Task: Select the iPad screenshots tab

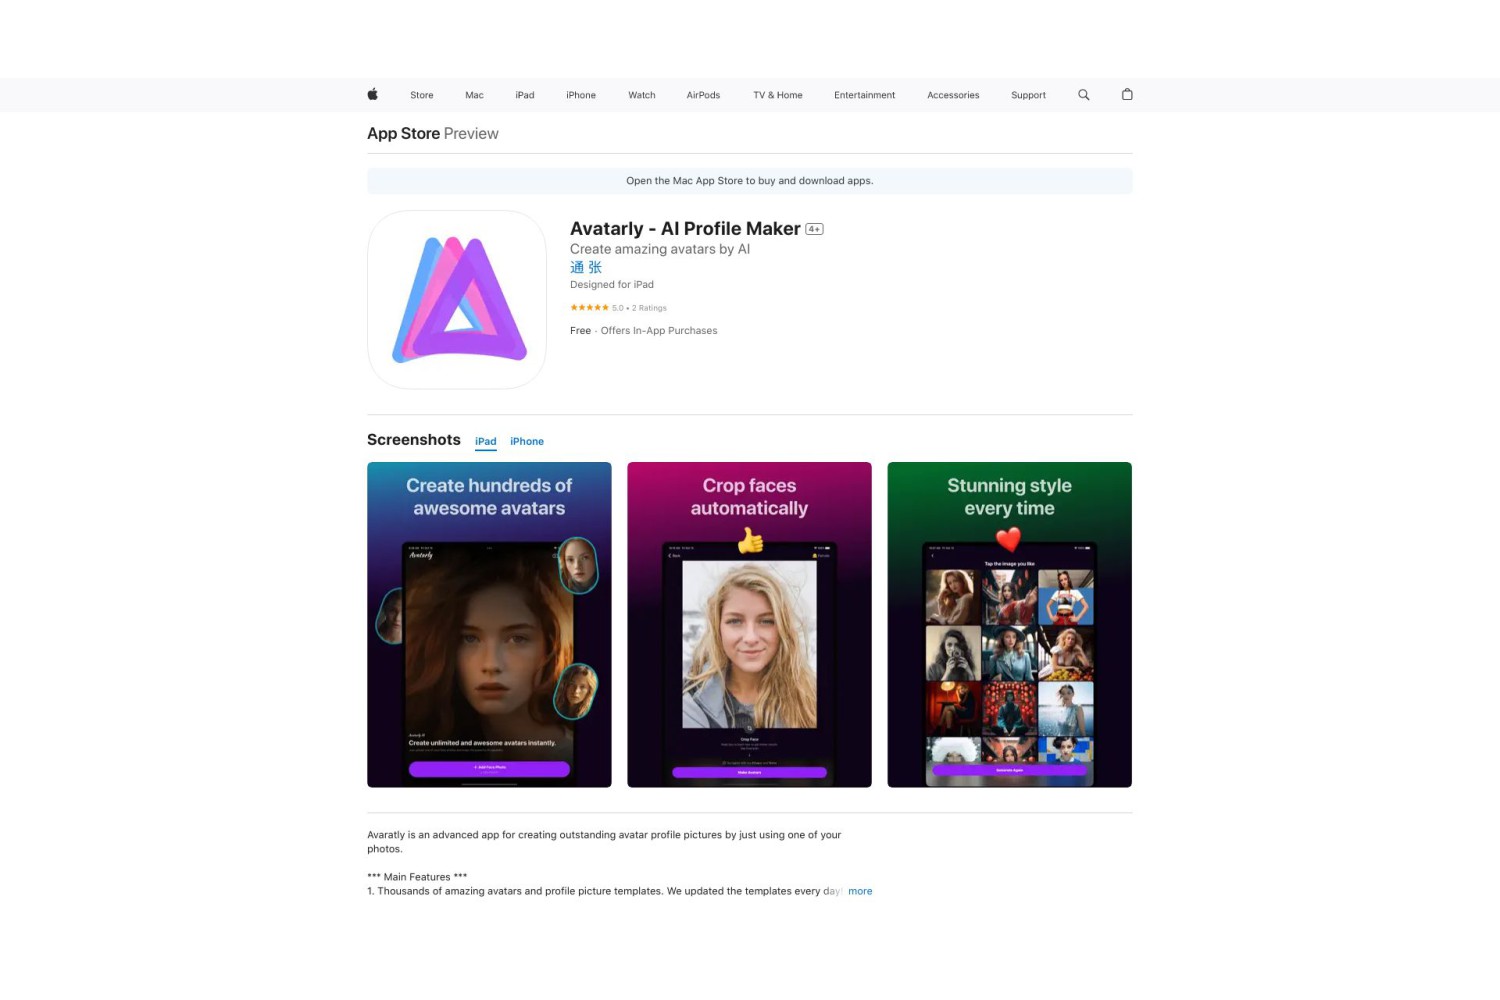Action: (x=486, y=441)
